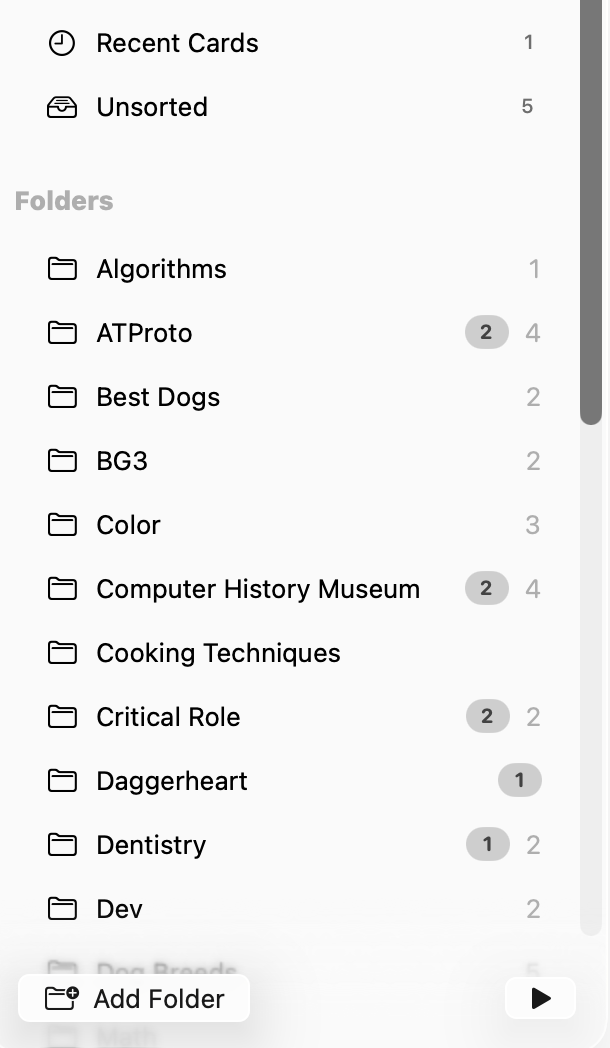
Task: Select the Computer History Museum folder
Action: (x=258, y=589)
